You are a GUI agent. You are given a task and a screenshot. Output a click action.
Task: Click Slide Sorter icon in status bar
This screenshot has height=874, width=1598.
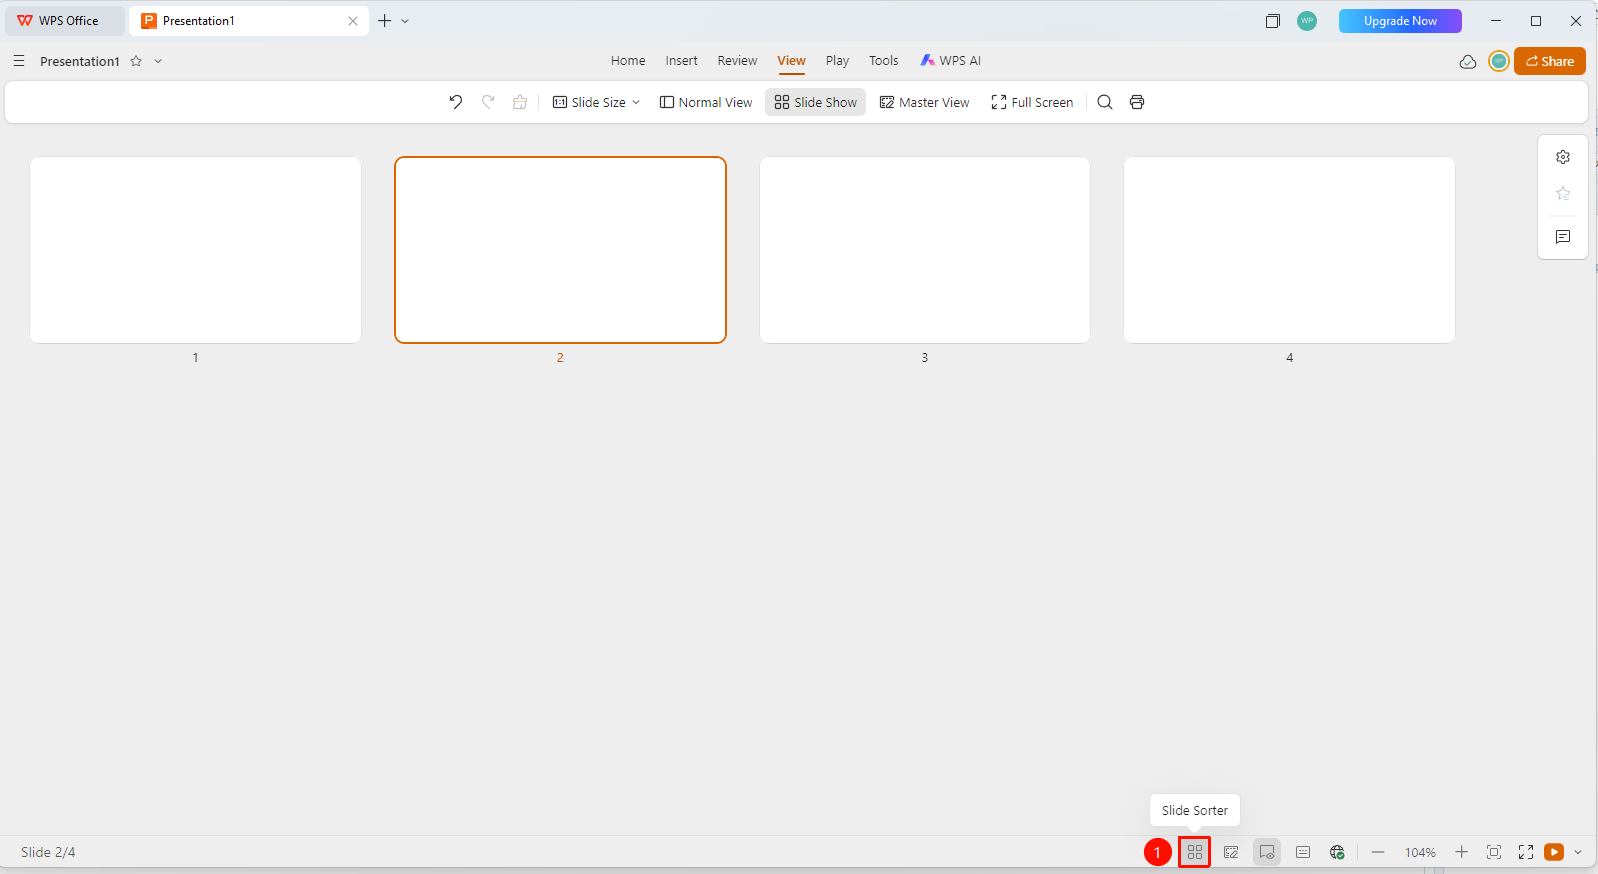[x=1195, y=852]
